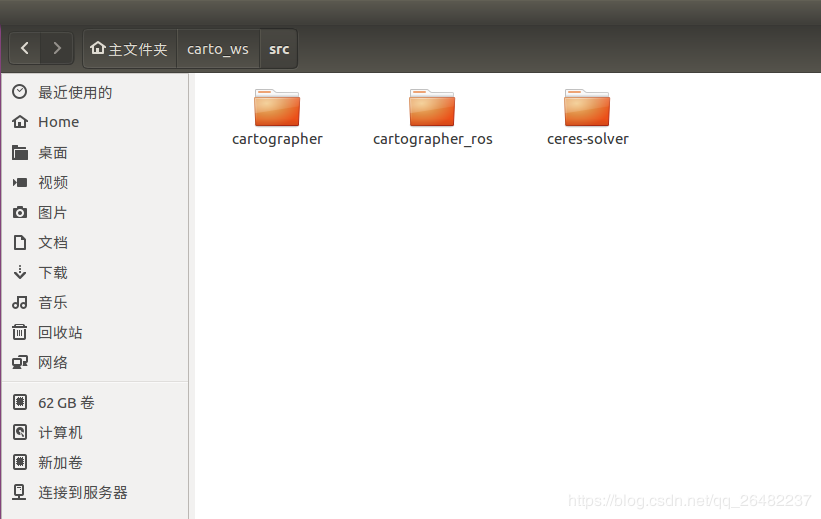Click the document icon beside 文档
This screenshot has width=821, height=519.
(x=20, y=242)
